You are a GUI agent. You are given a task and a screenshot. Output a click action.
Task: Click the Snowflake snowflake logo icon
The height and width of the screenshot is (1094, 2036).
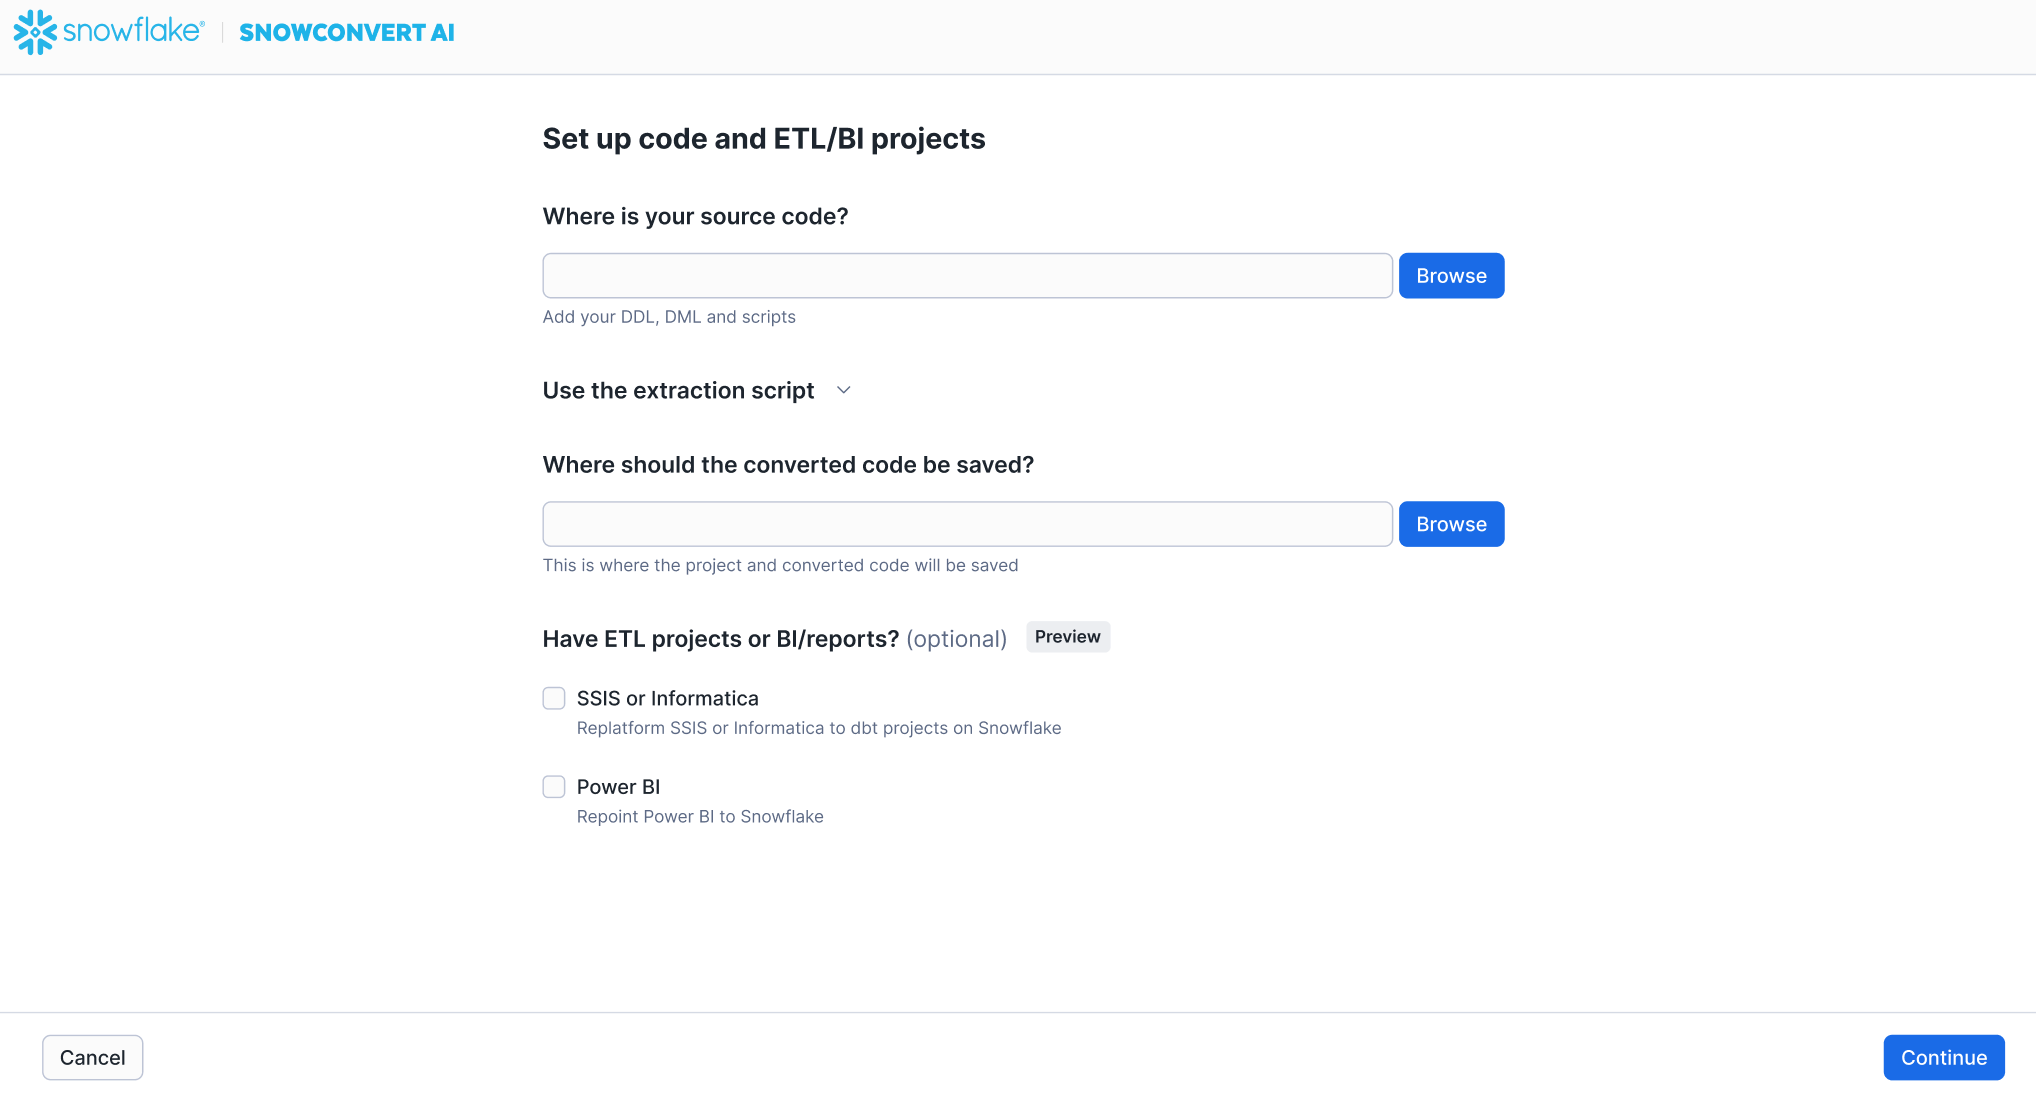35,32
